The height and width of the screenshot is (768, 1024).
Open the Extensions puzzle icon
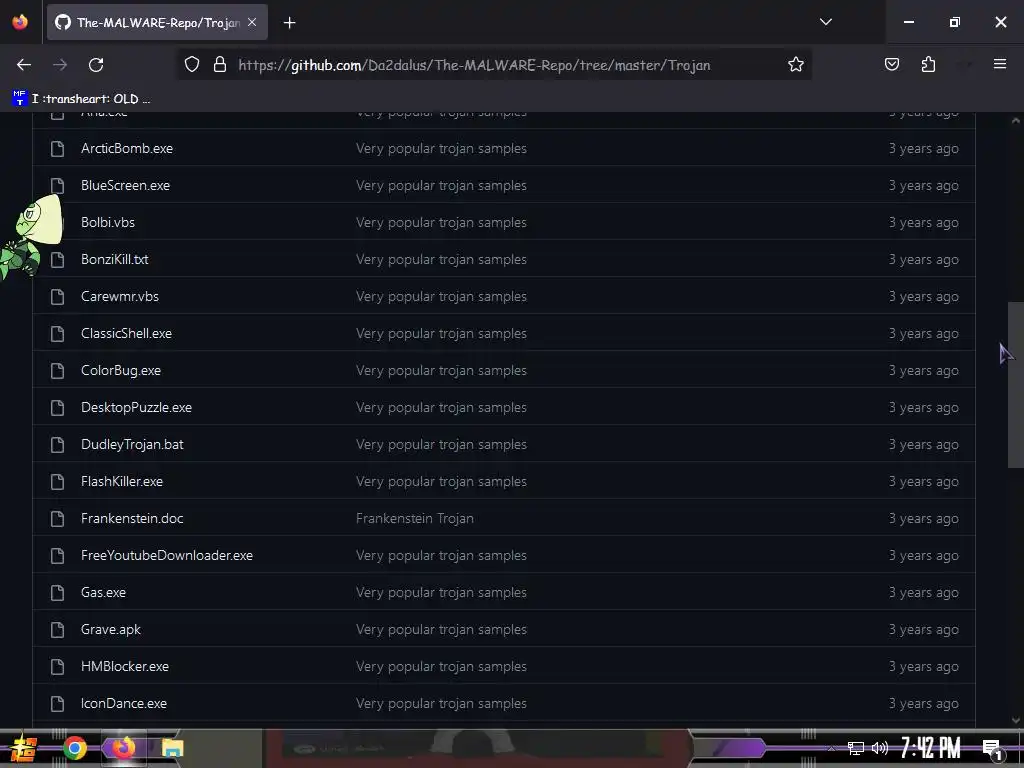[x=928, y=65]
